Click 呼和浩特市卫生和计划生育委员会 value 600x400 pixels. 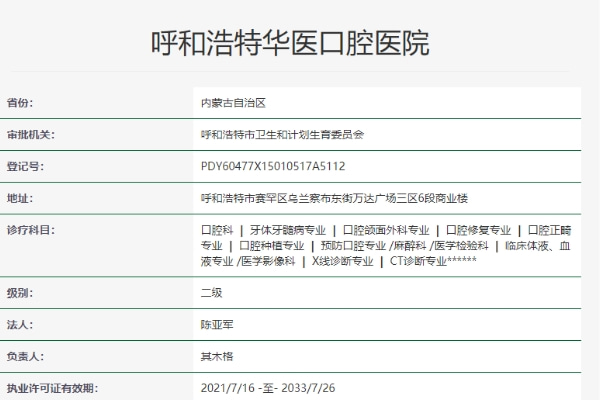click(x=282, y=134)
